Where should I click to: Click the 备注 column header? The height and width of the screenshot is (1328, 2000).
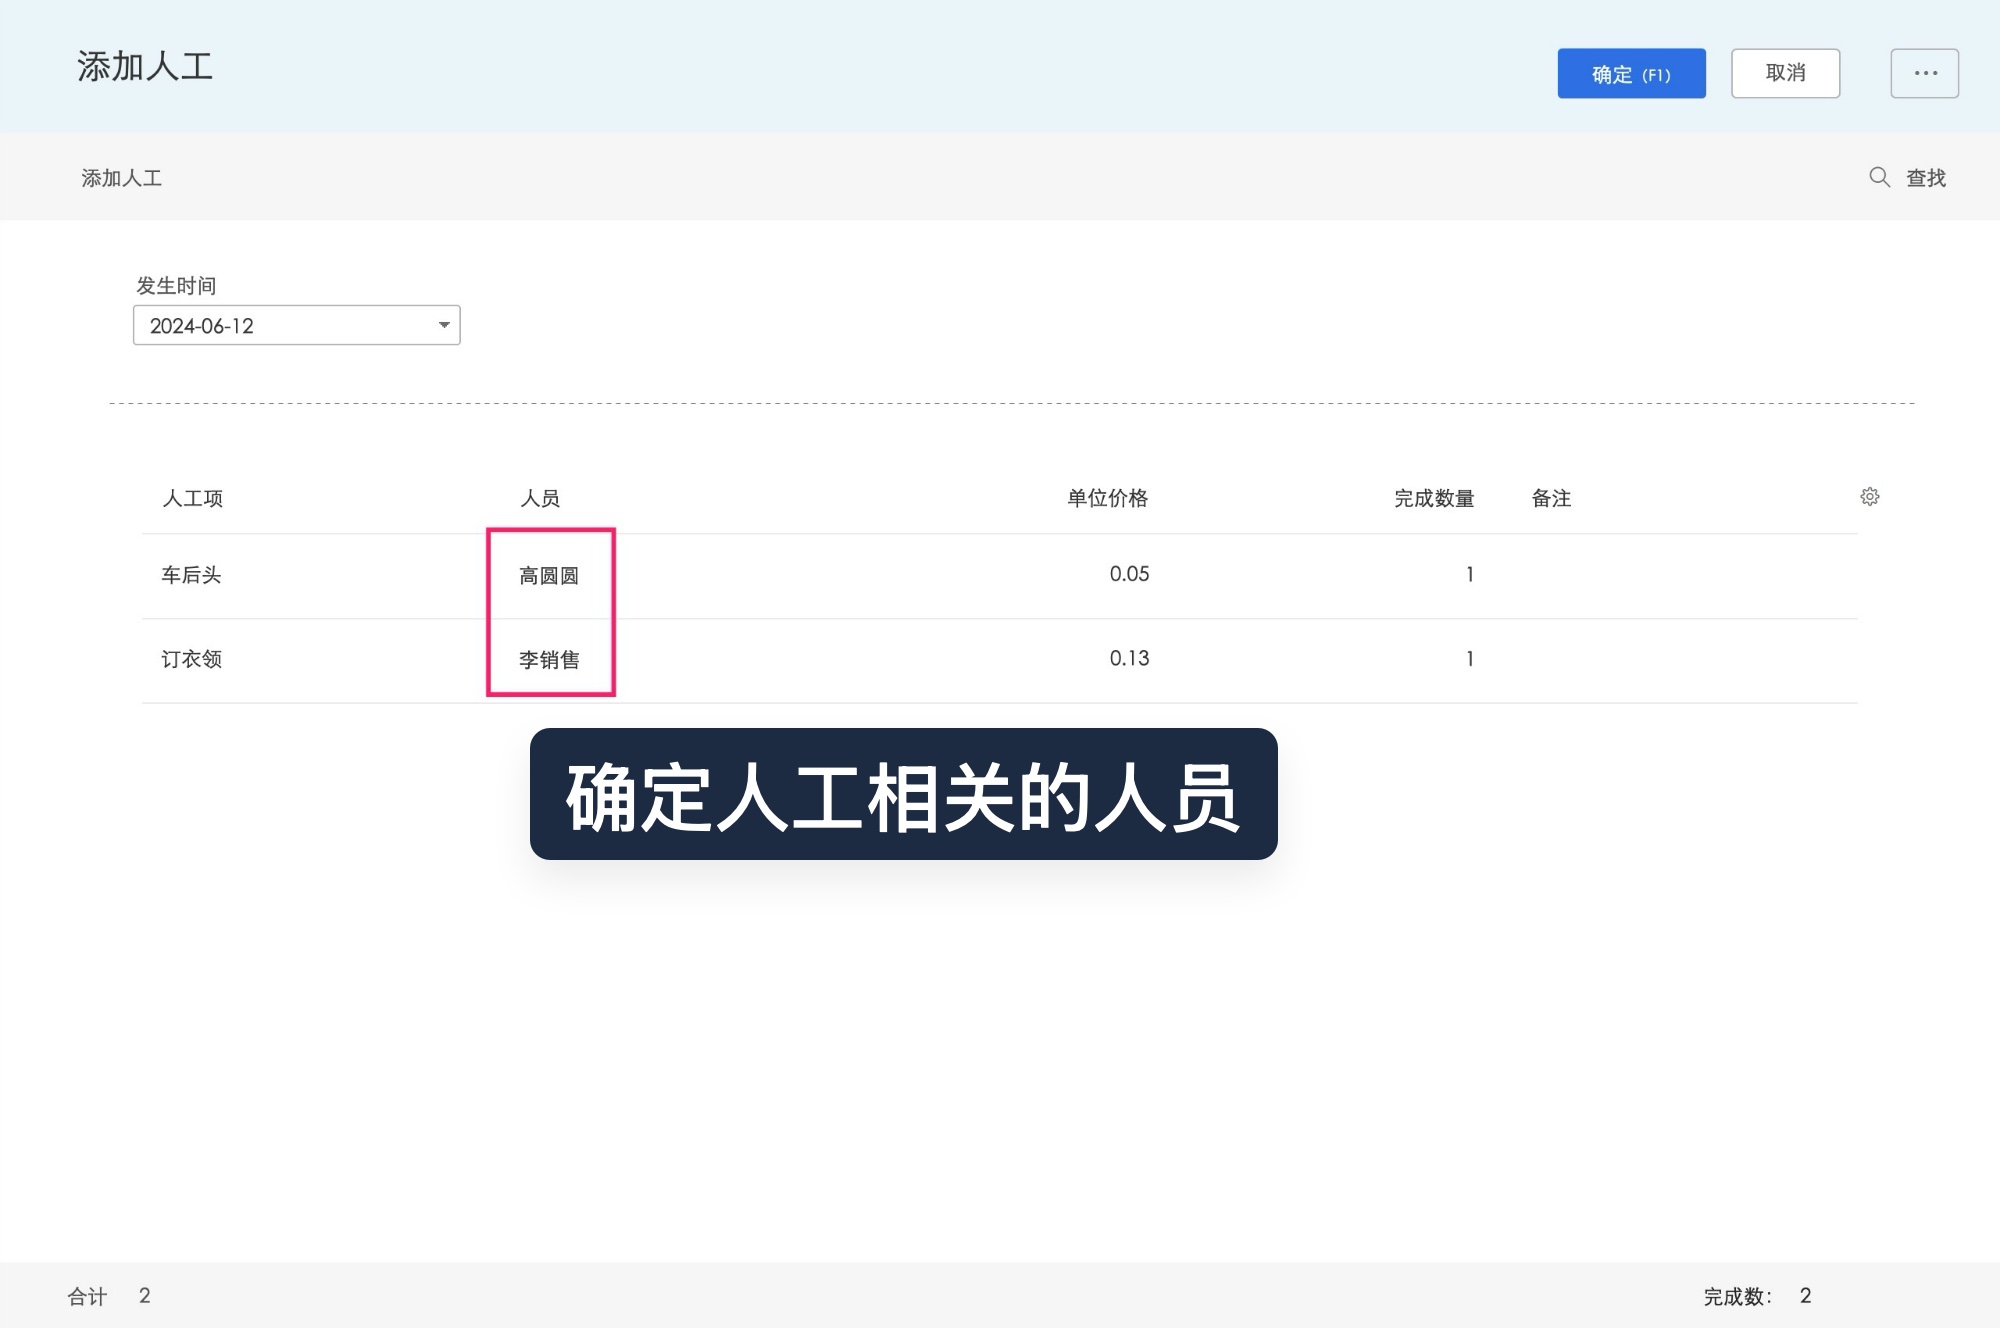coord(1550,498)
